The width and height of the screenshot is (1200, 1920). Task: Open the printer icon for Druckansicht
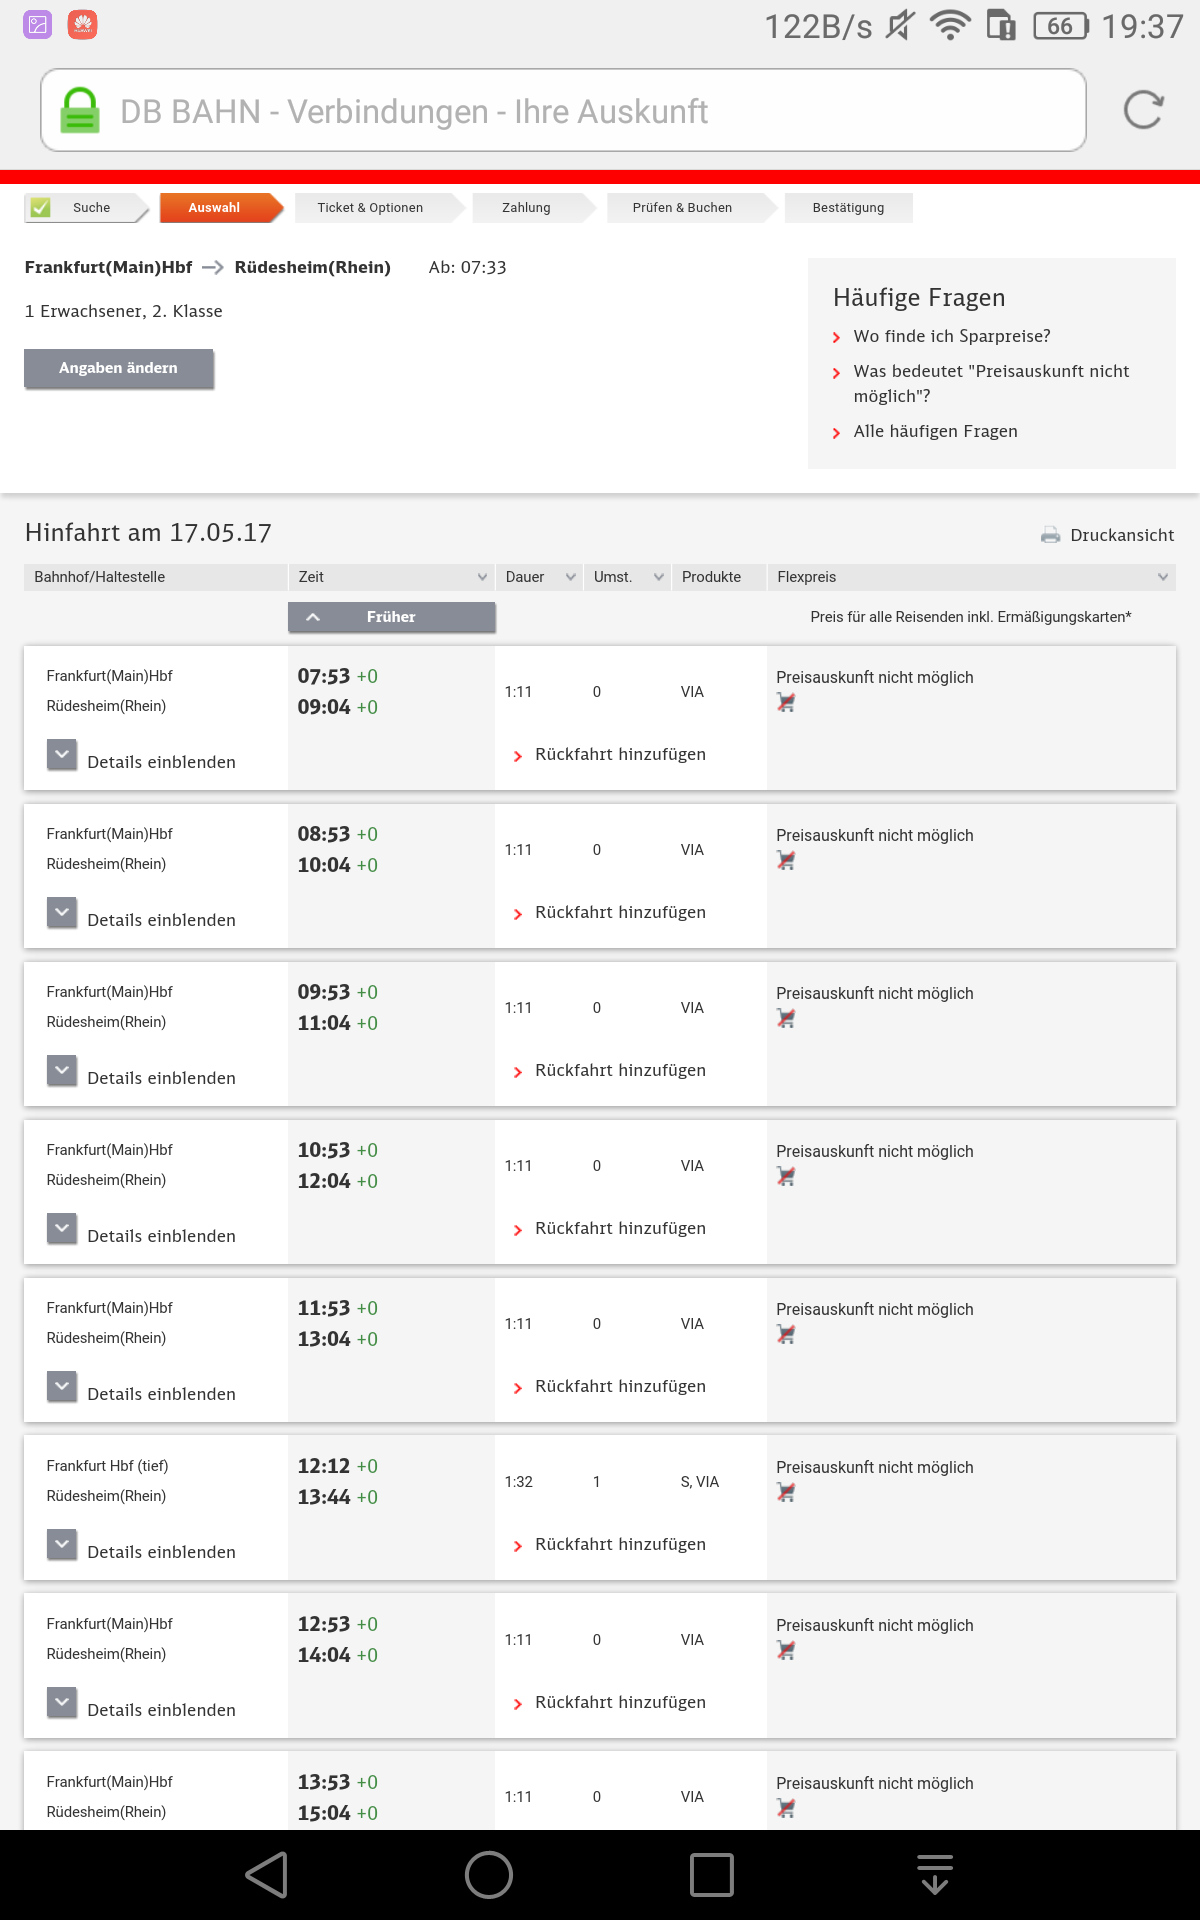click(x=1050, y=535)
